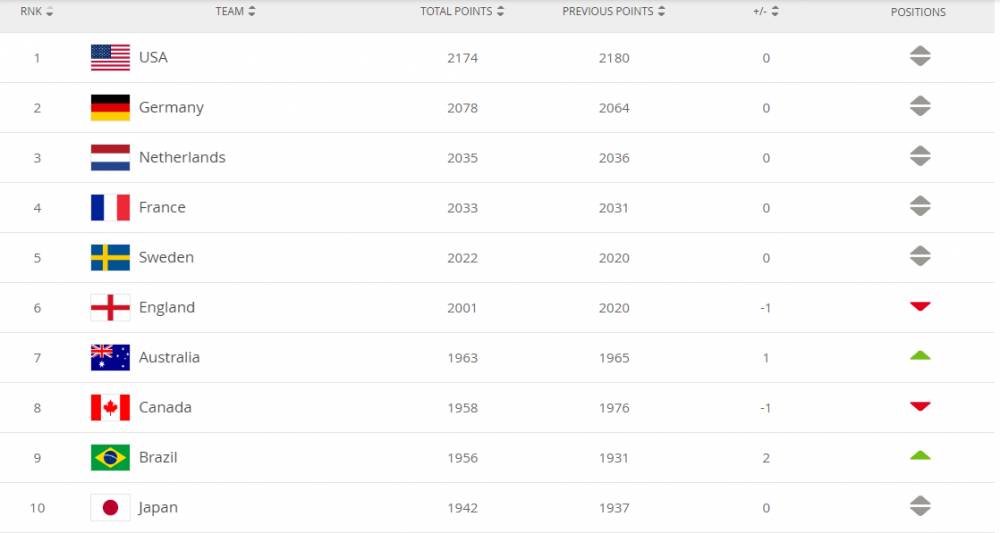Sort by TOTAL POINTS column
1000x533 pixels.
[x=462, y=11]
